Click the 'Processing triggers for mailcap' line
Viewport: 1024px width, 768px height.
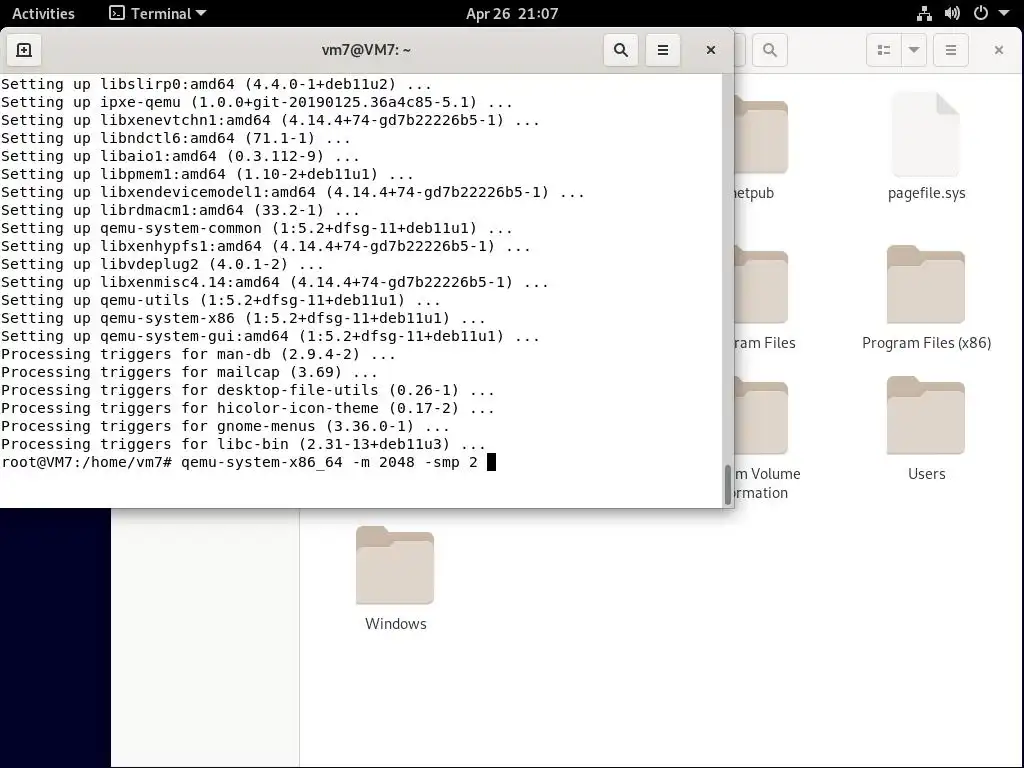[189, 372]
